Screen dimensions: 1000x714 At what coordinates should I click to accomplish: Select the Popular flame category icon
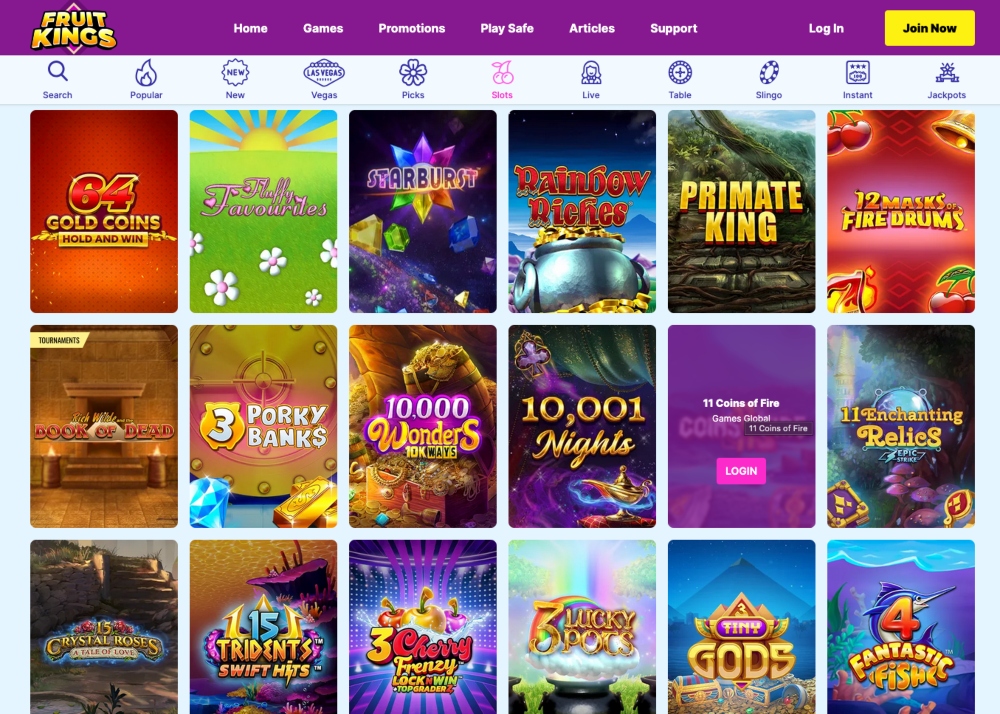[146, 73]
